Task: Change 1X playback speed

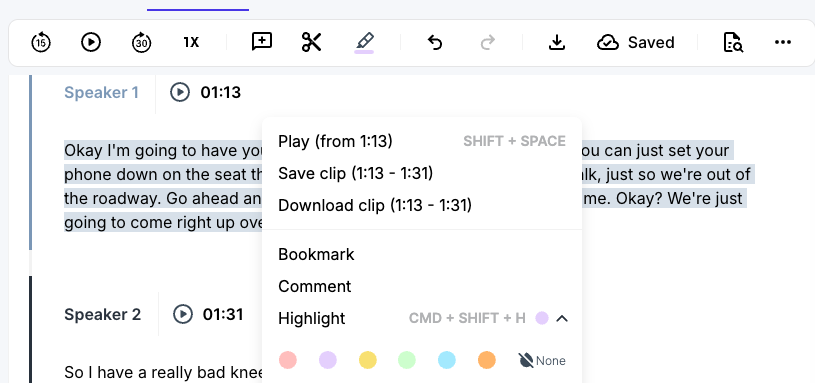Action: click(191, 42)
